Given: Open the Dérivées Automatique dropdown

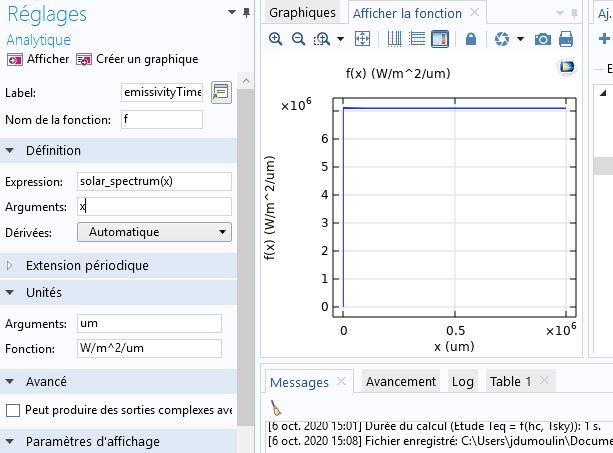Looking at the screenshot, I should (x=154, y=232).
